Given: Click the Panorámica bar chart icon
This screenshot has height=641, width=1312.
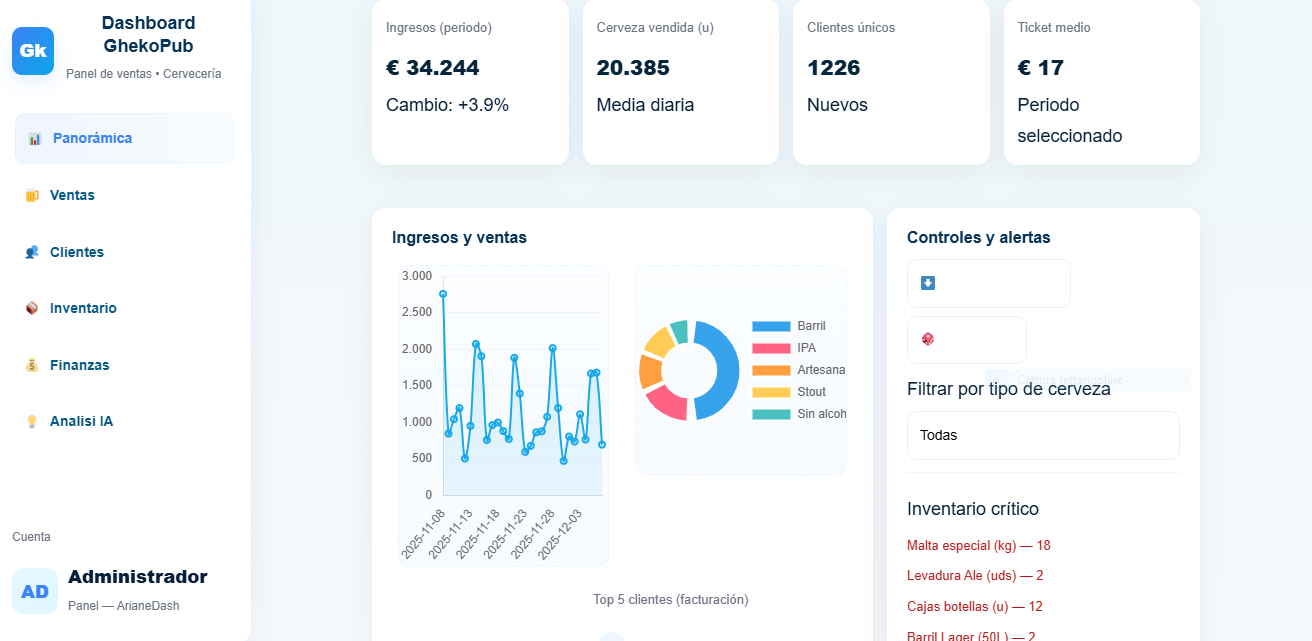Looking at the screenshot, I should click(35, 139).
